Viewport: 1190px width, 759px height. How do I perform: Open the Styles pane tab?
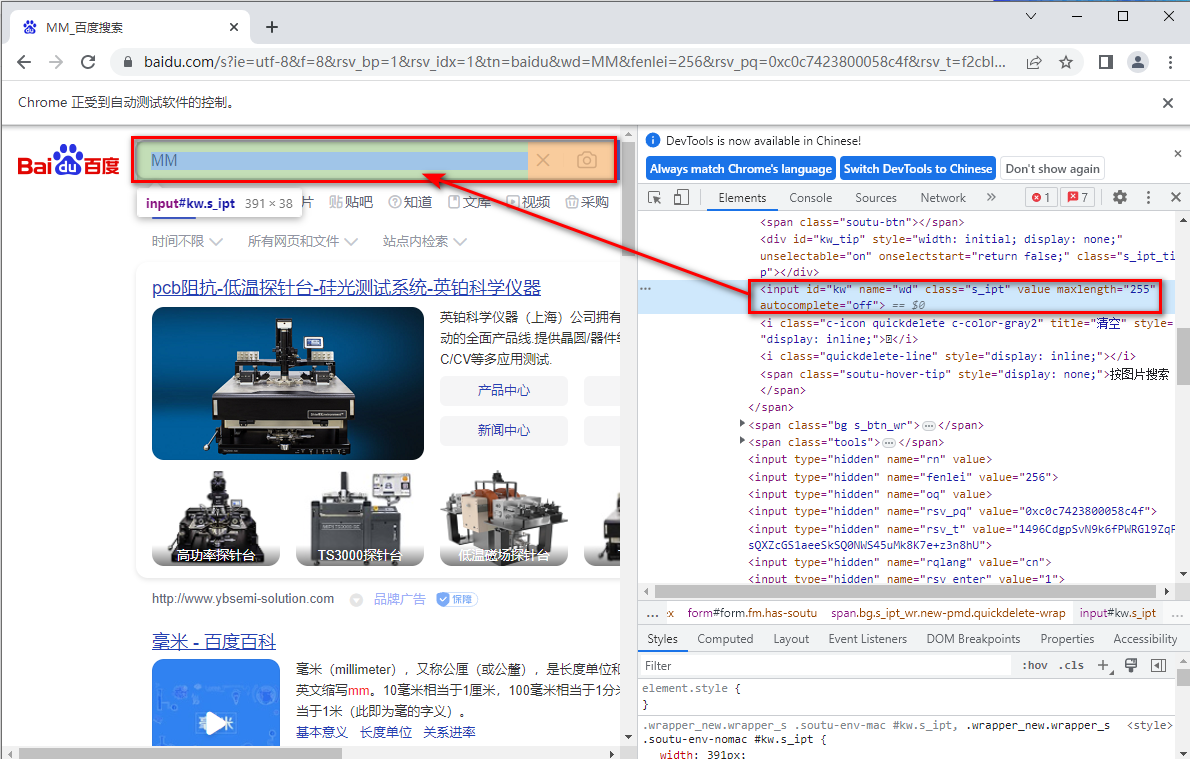(663, 639)
